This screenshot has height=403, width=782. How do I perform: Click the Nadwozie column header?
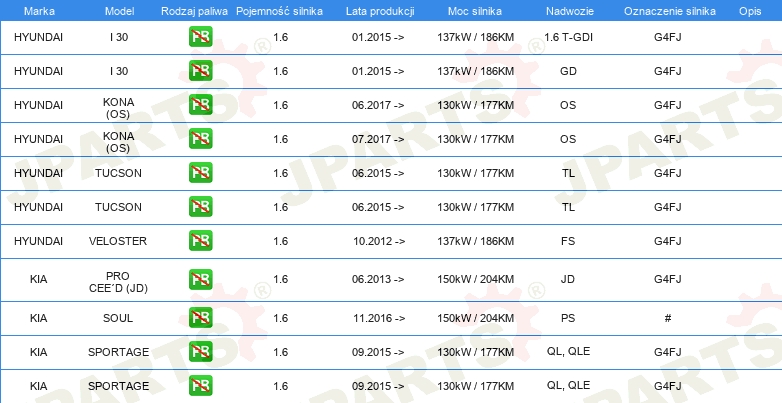click(570, 11)
